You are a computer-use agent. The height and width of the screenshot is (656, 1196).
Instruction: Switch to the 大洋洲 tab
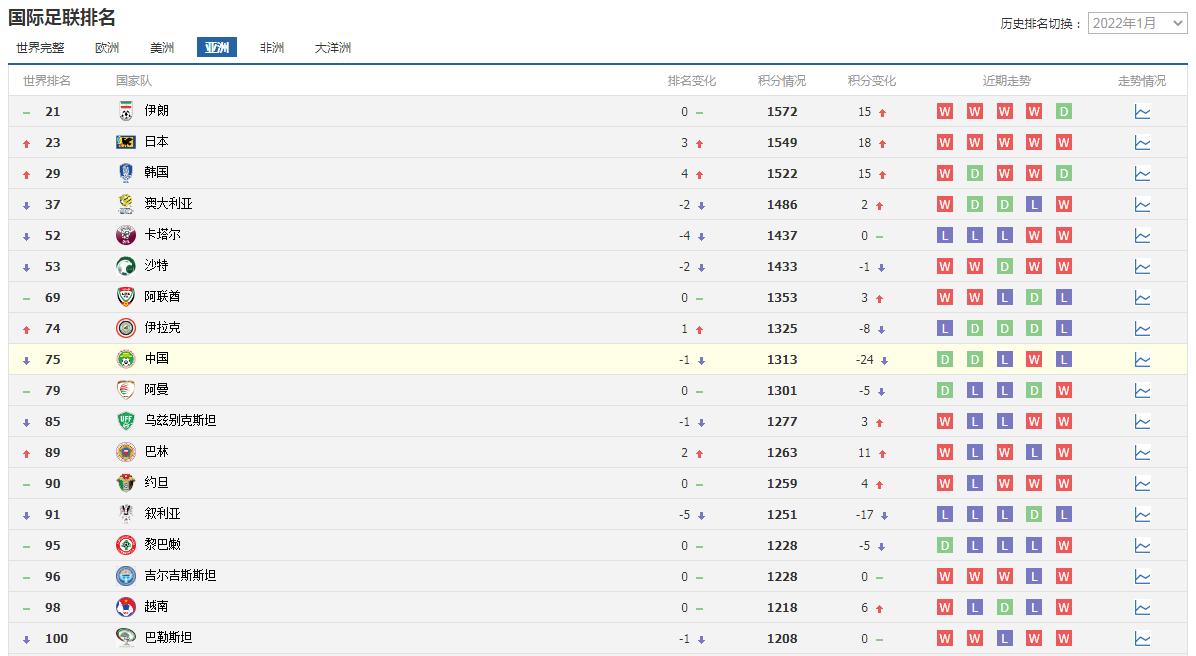pyautogui.click(x=333, y=47)
